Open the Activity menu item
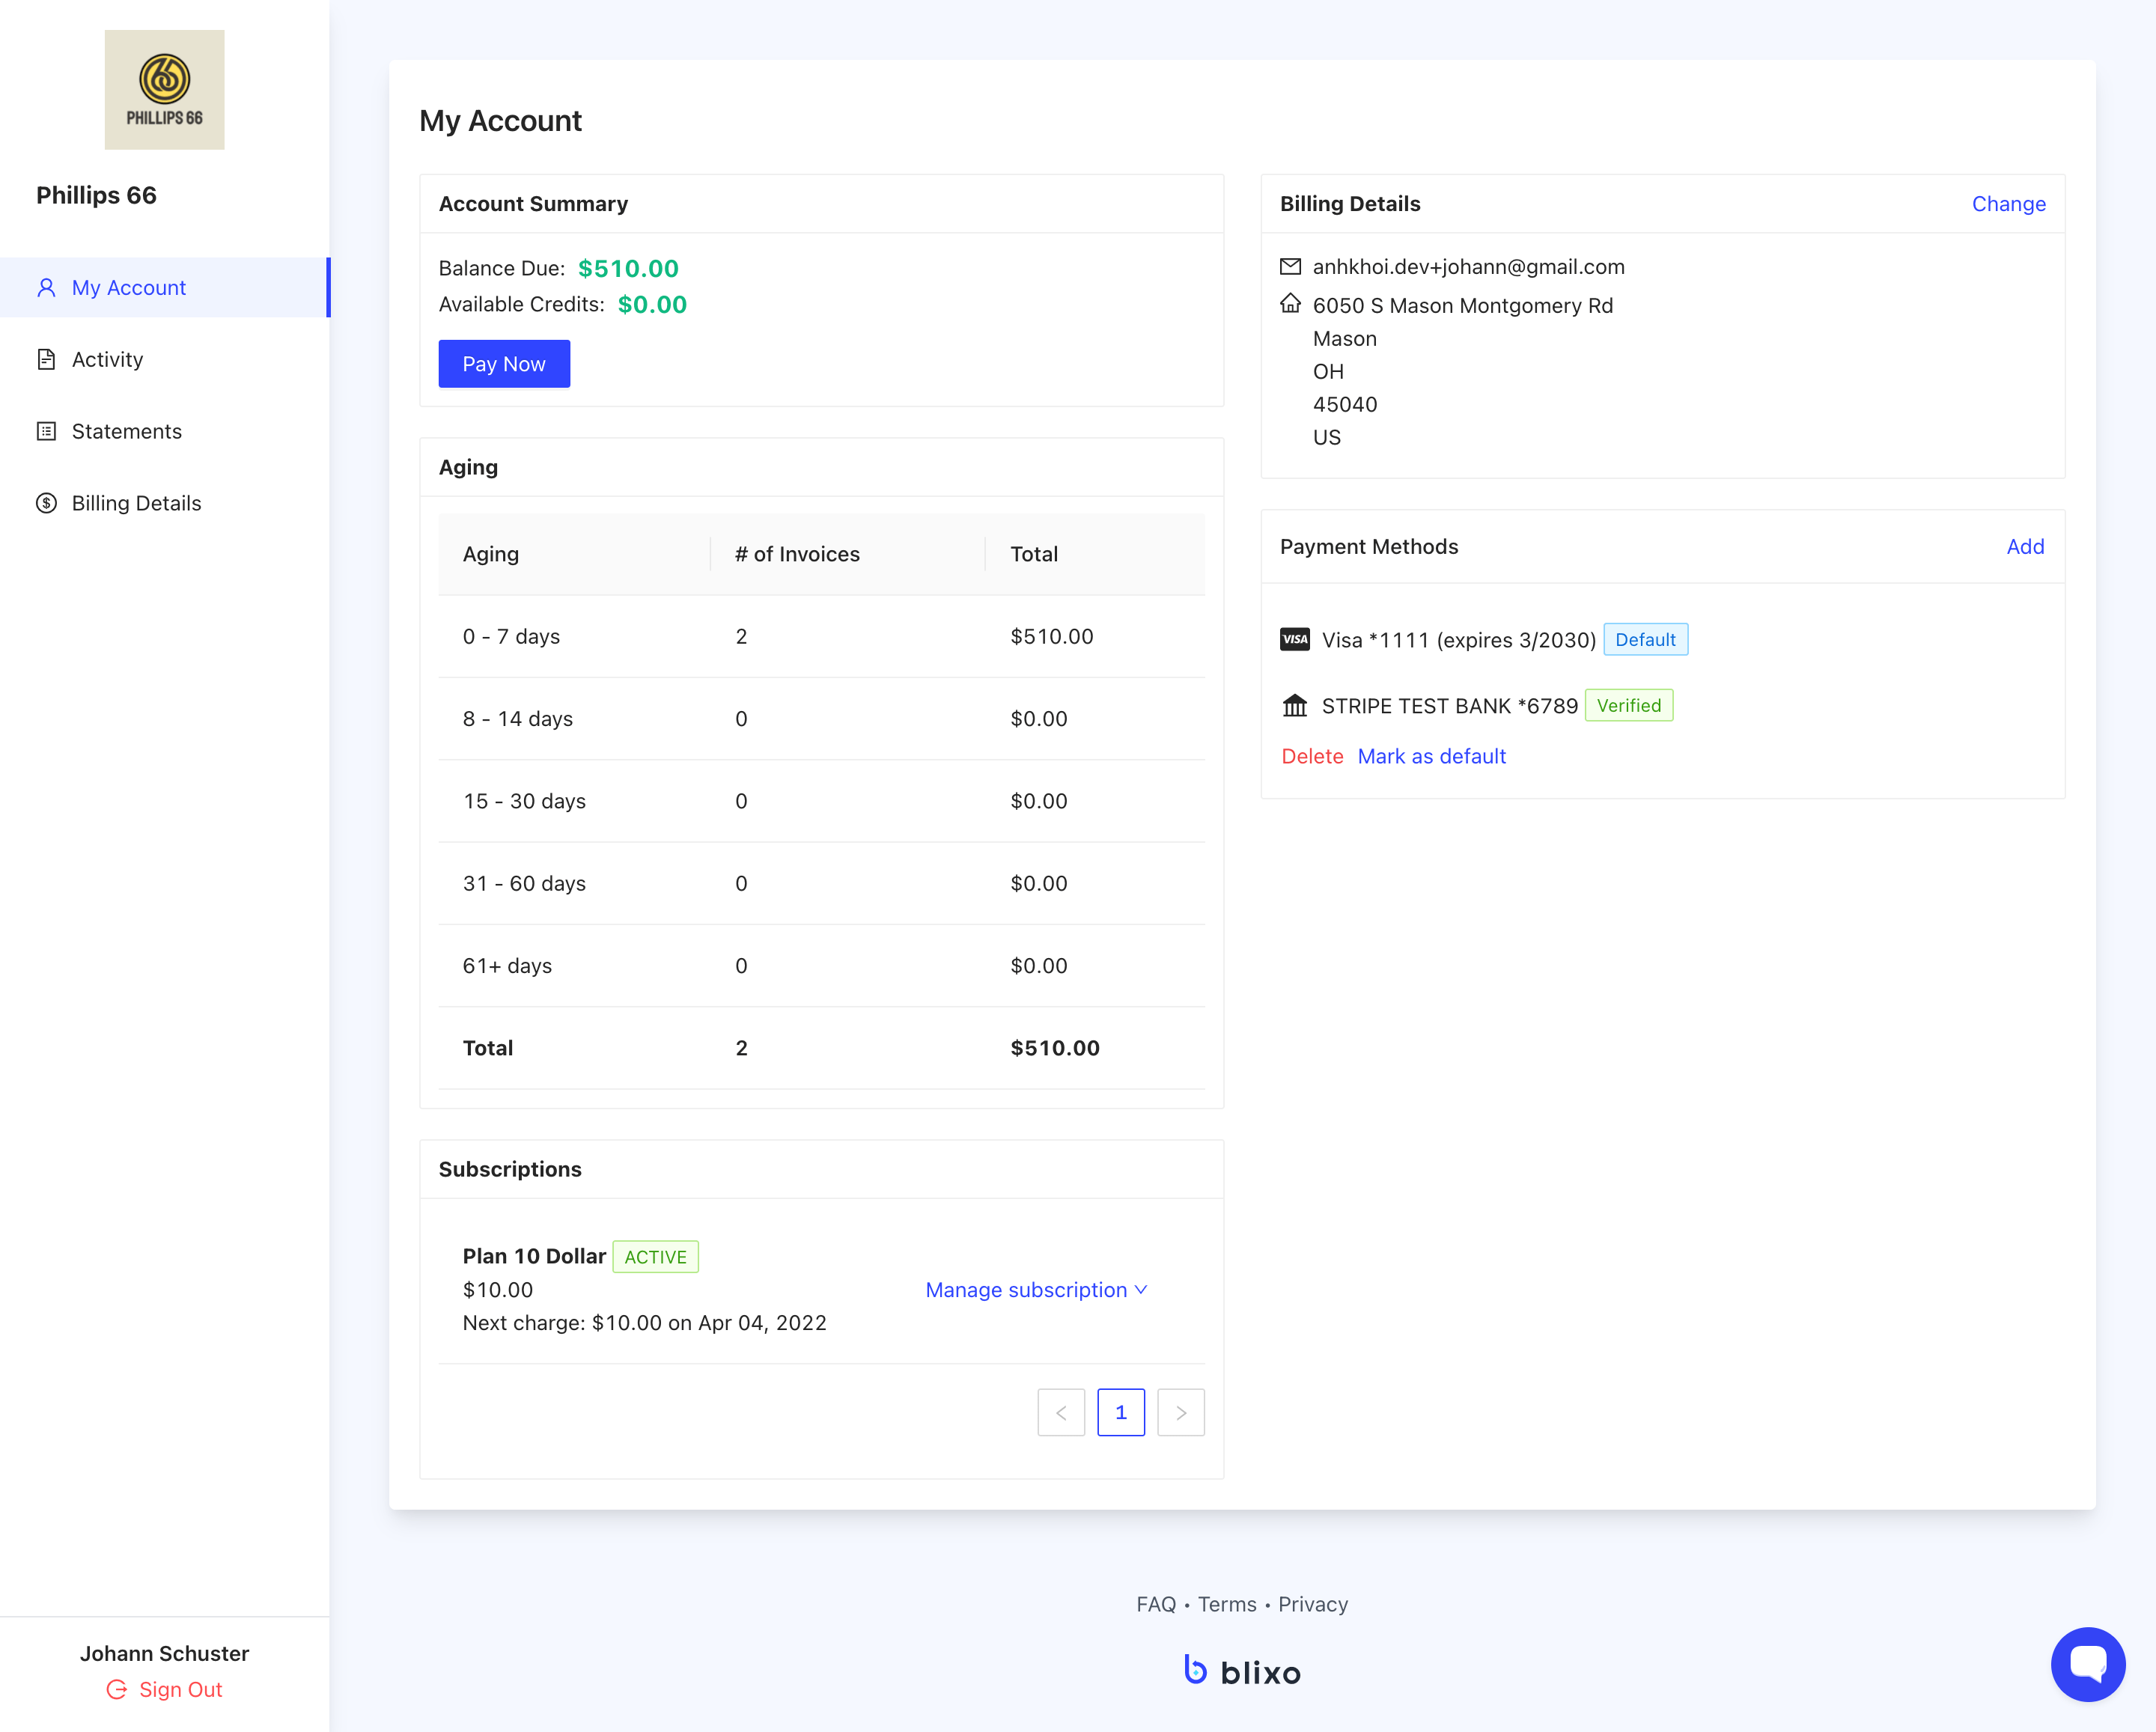The image size is (2156, 1732). click(x=107, y=360)
